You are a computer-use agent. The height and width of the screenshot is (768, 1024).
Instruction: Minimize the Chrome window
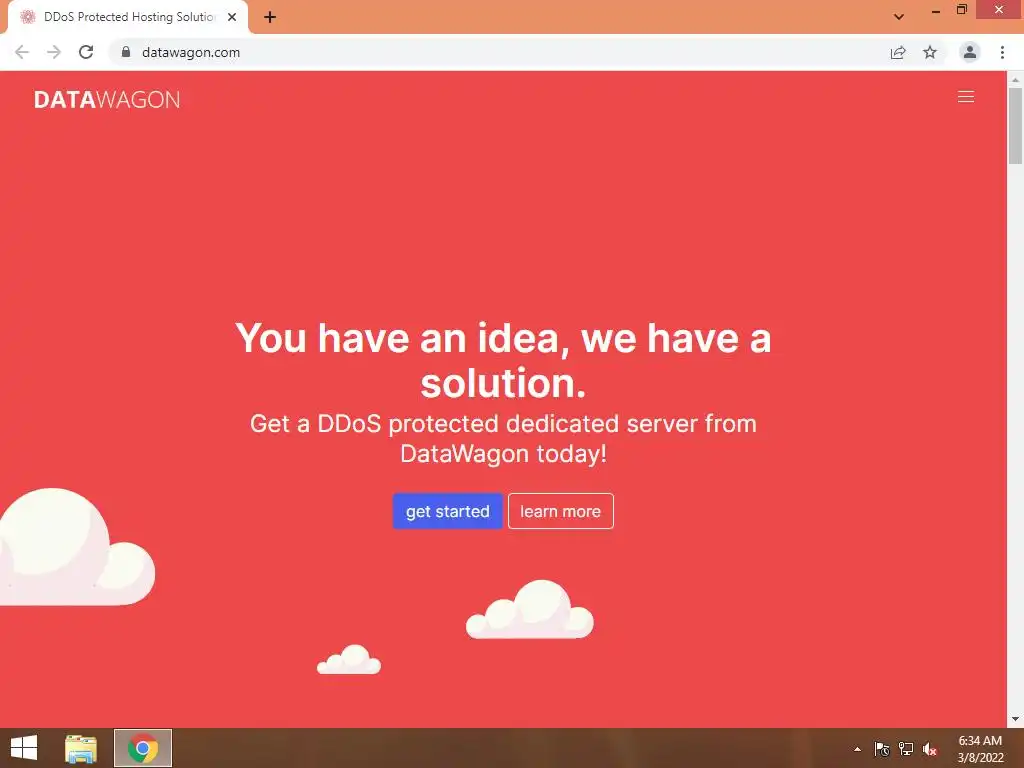935,10
